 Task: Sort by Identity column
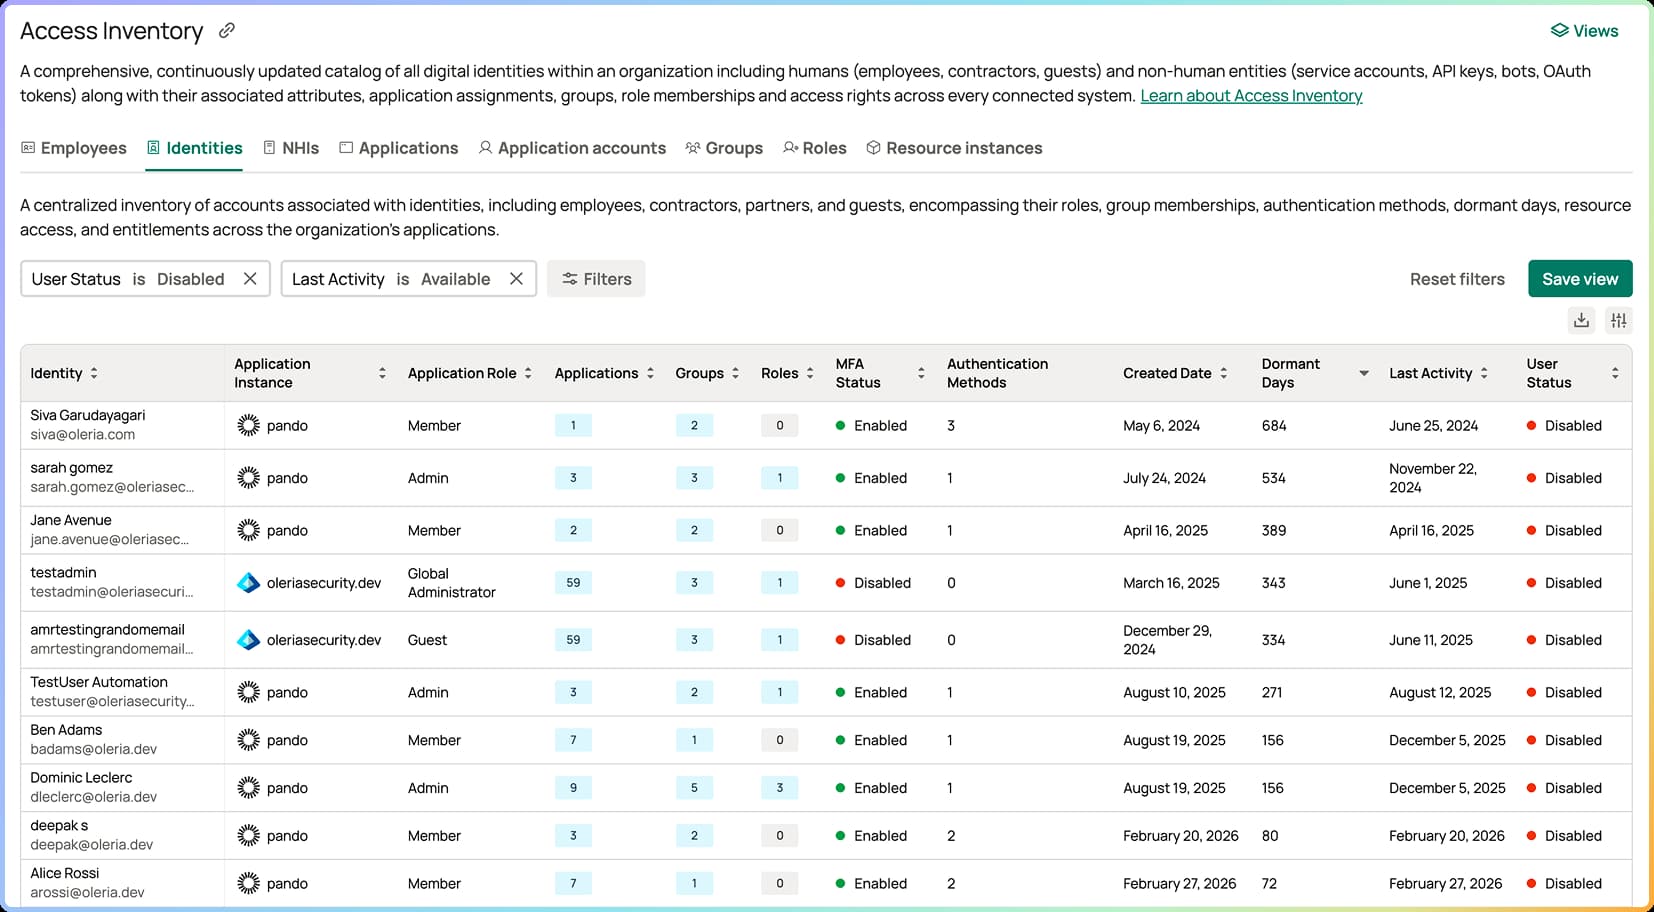click(94, 373)
